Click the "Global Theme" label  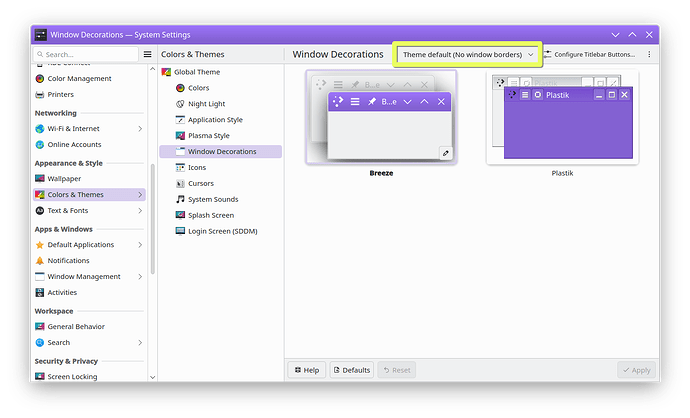[197, 72]
